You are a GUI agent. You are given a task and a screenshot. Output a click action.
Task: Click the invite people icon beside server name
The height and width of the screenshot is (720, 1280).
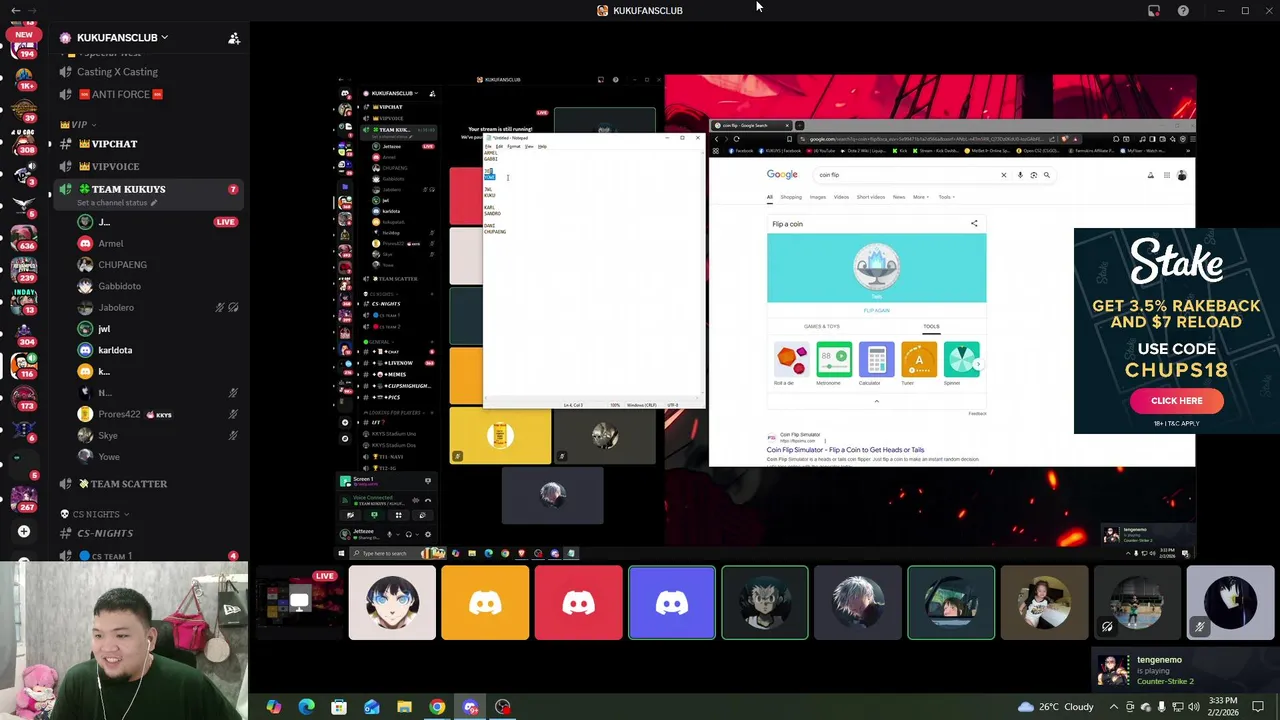point(234,38)
